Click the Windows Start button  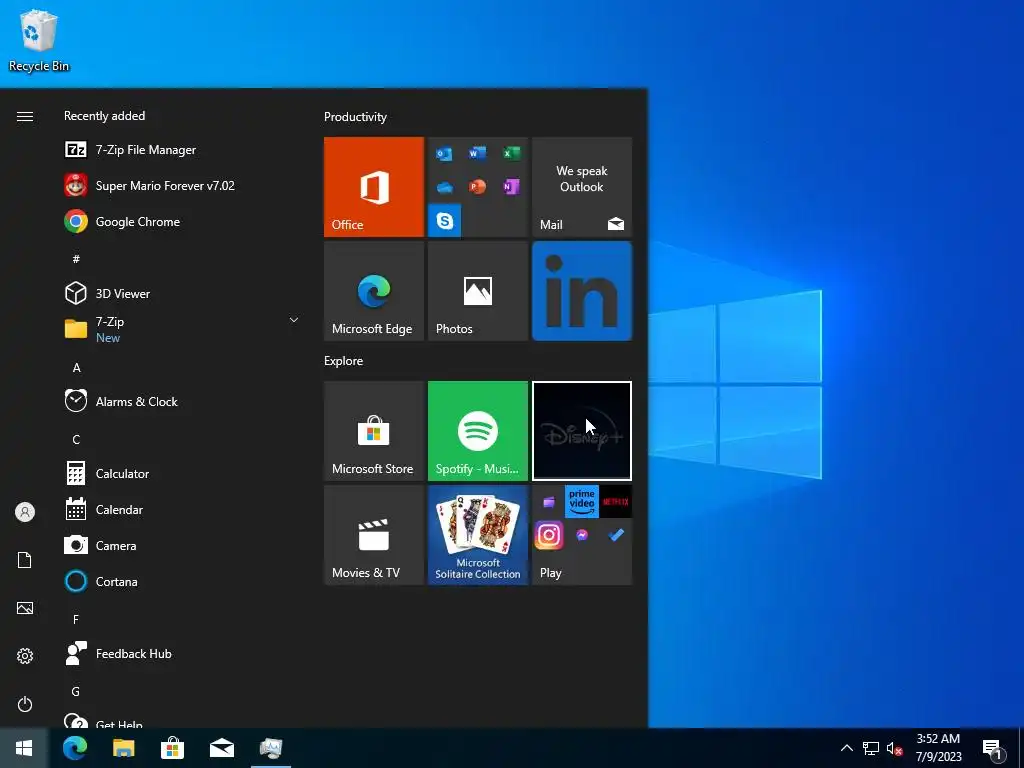[x=24, y=748]
